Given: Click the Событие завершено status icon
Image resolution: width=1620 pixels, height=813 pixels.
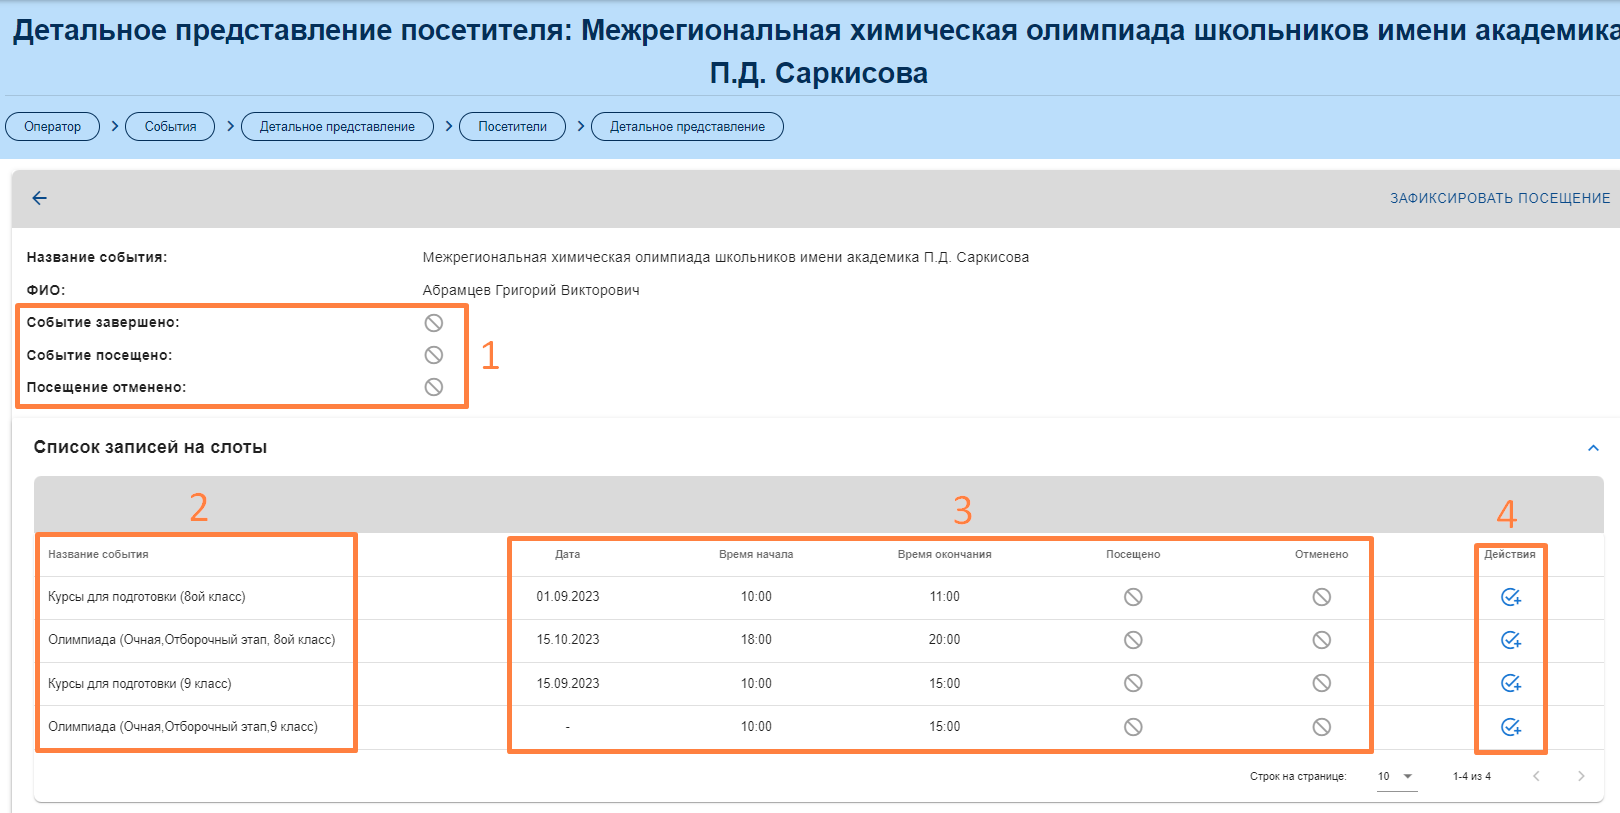Looking at the screenshot, I should pyautogui.click(x=434, y=323).
